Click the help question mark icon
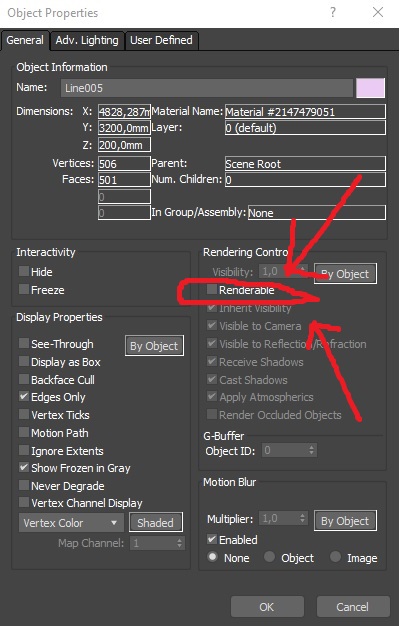 click(x=333, y=12)
